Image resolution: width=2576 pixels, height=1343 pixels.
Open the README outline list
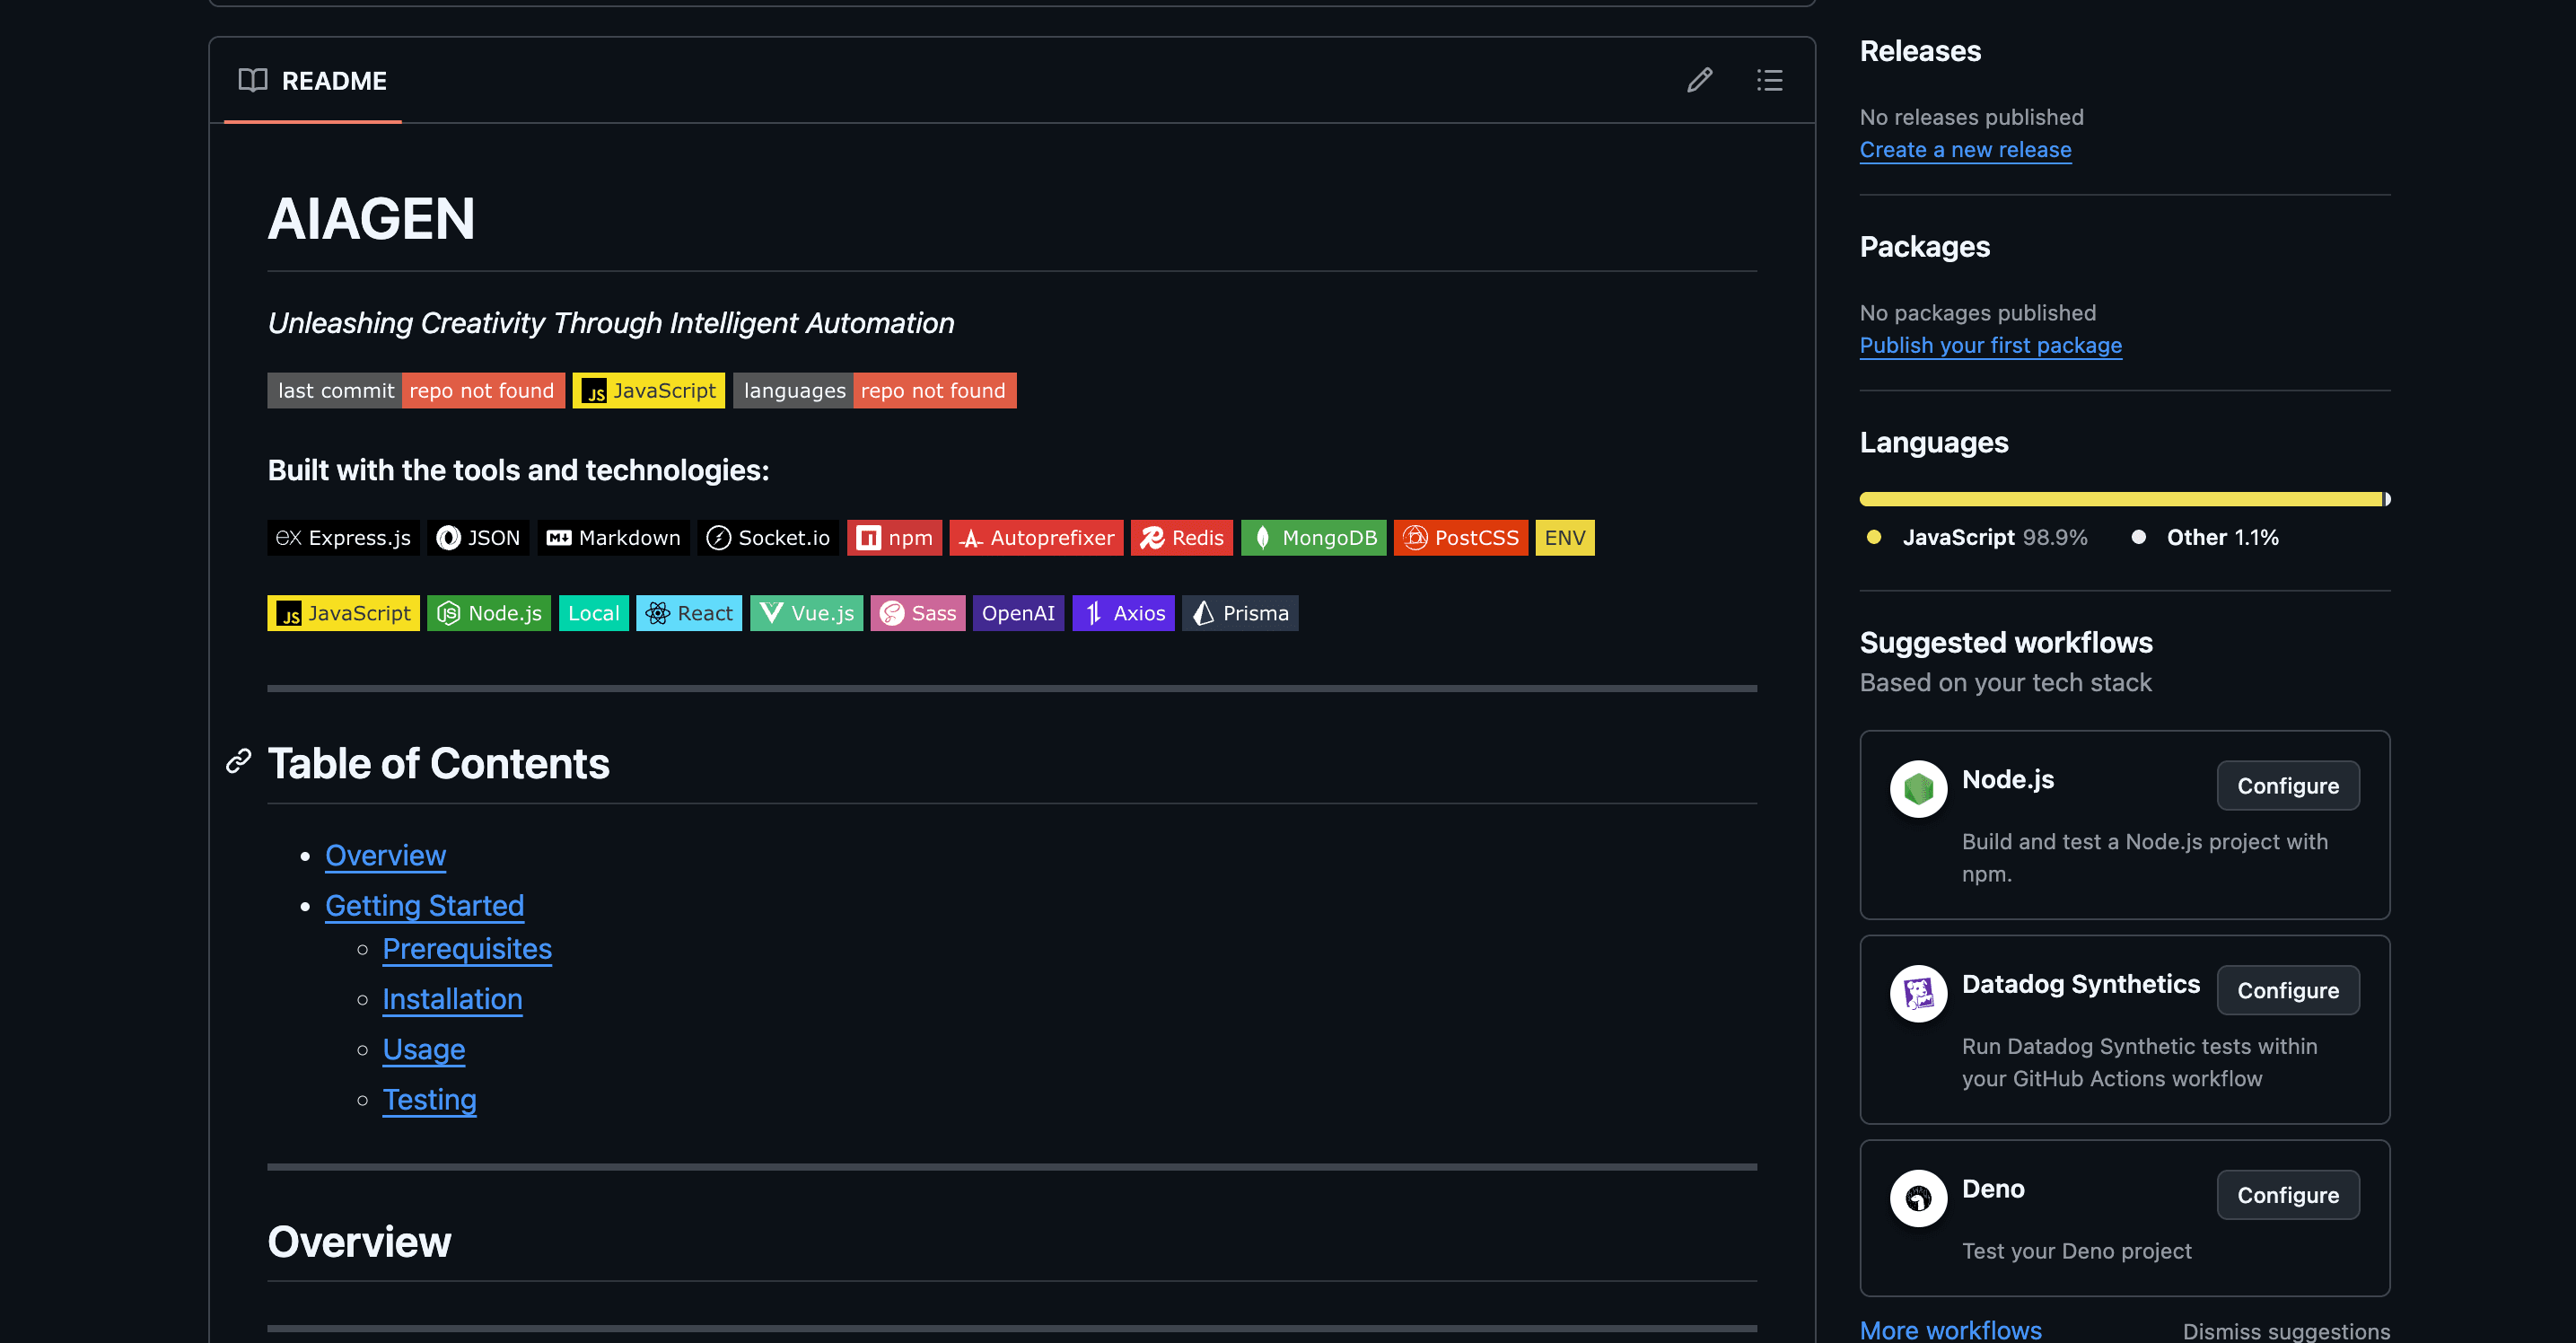click(x=1769, y=80)
